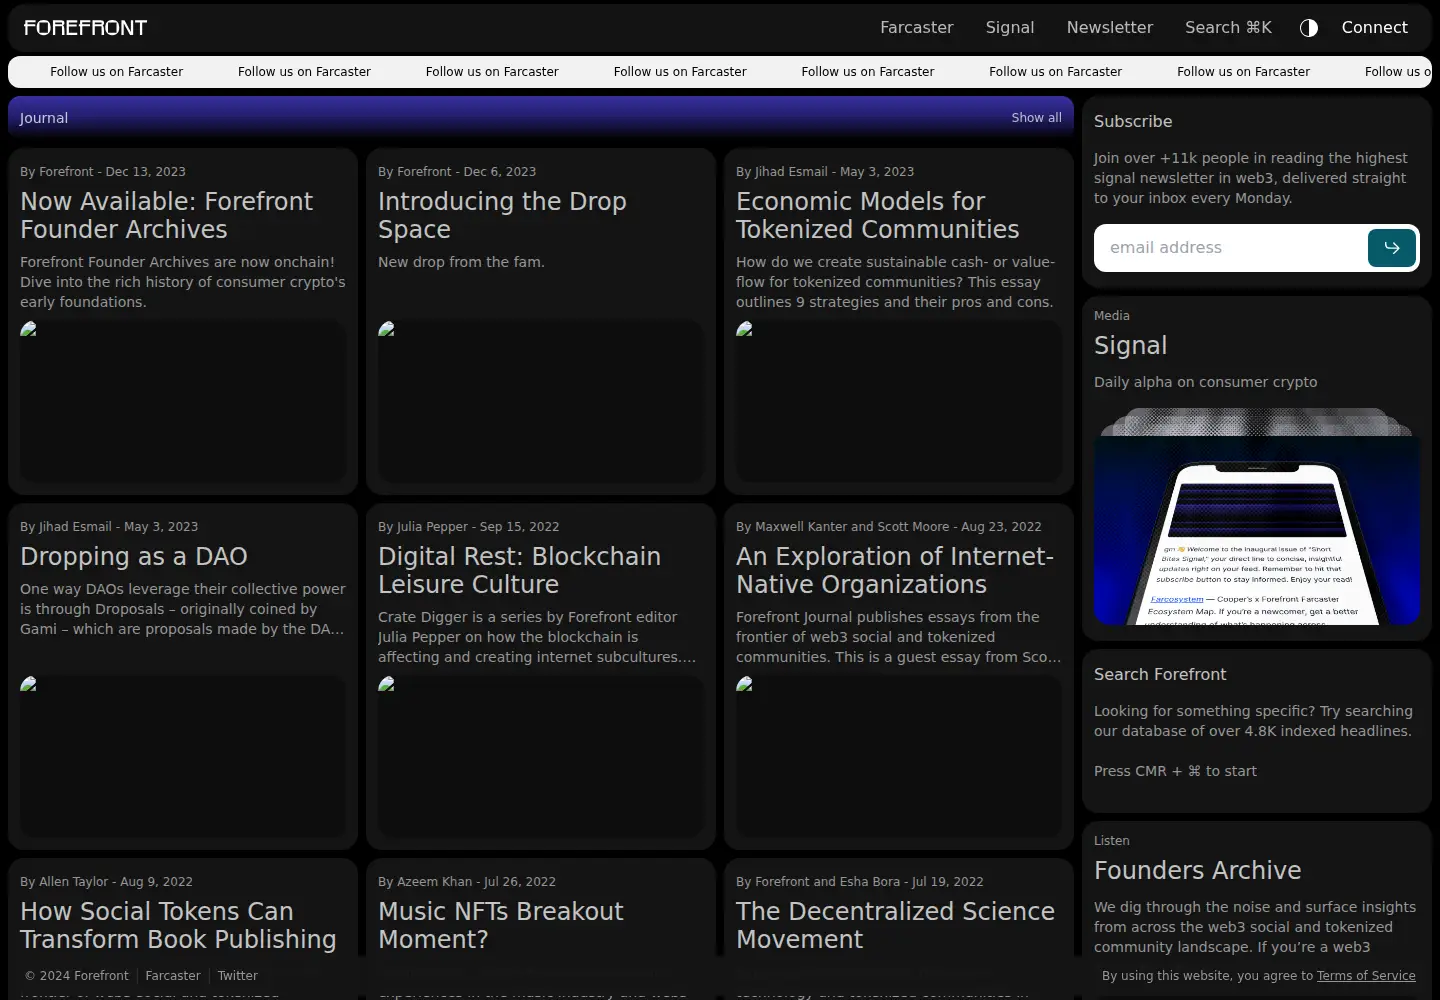Open Farcaster link in the footer
This screenshot has width=1440, height=1000.
pyautogui.click(x=173, y=976)
